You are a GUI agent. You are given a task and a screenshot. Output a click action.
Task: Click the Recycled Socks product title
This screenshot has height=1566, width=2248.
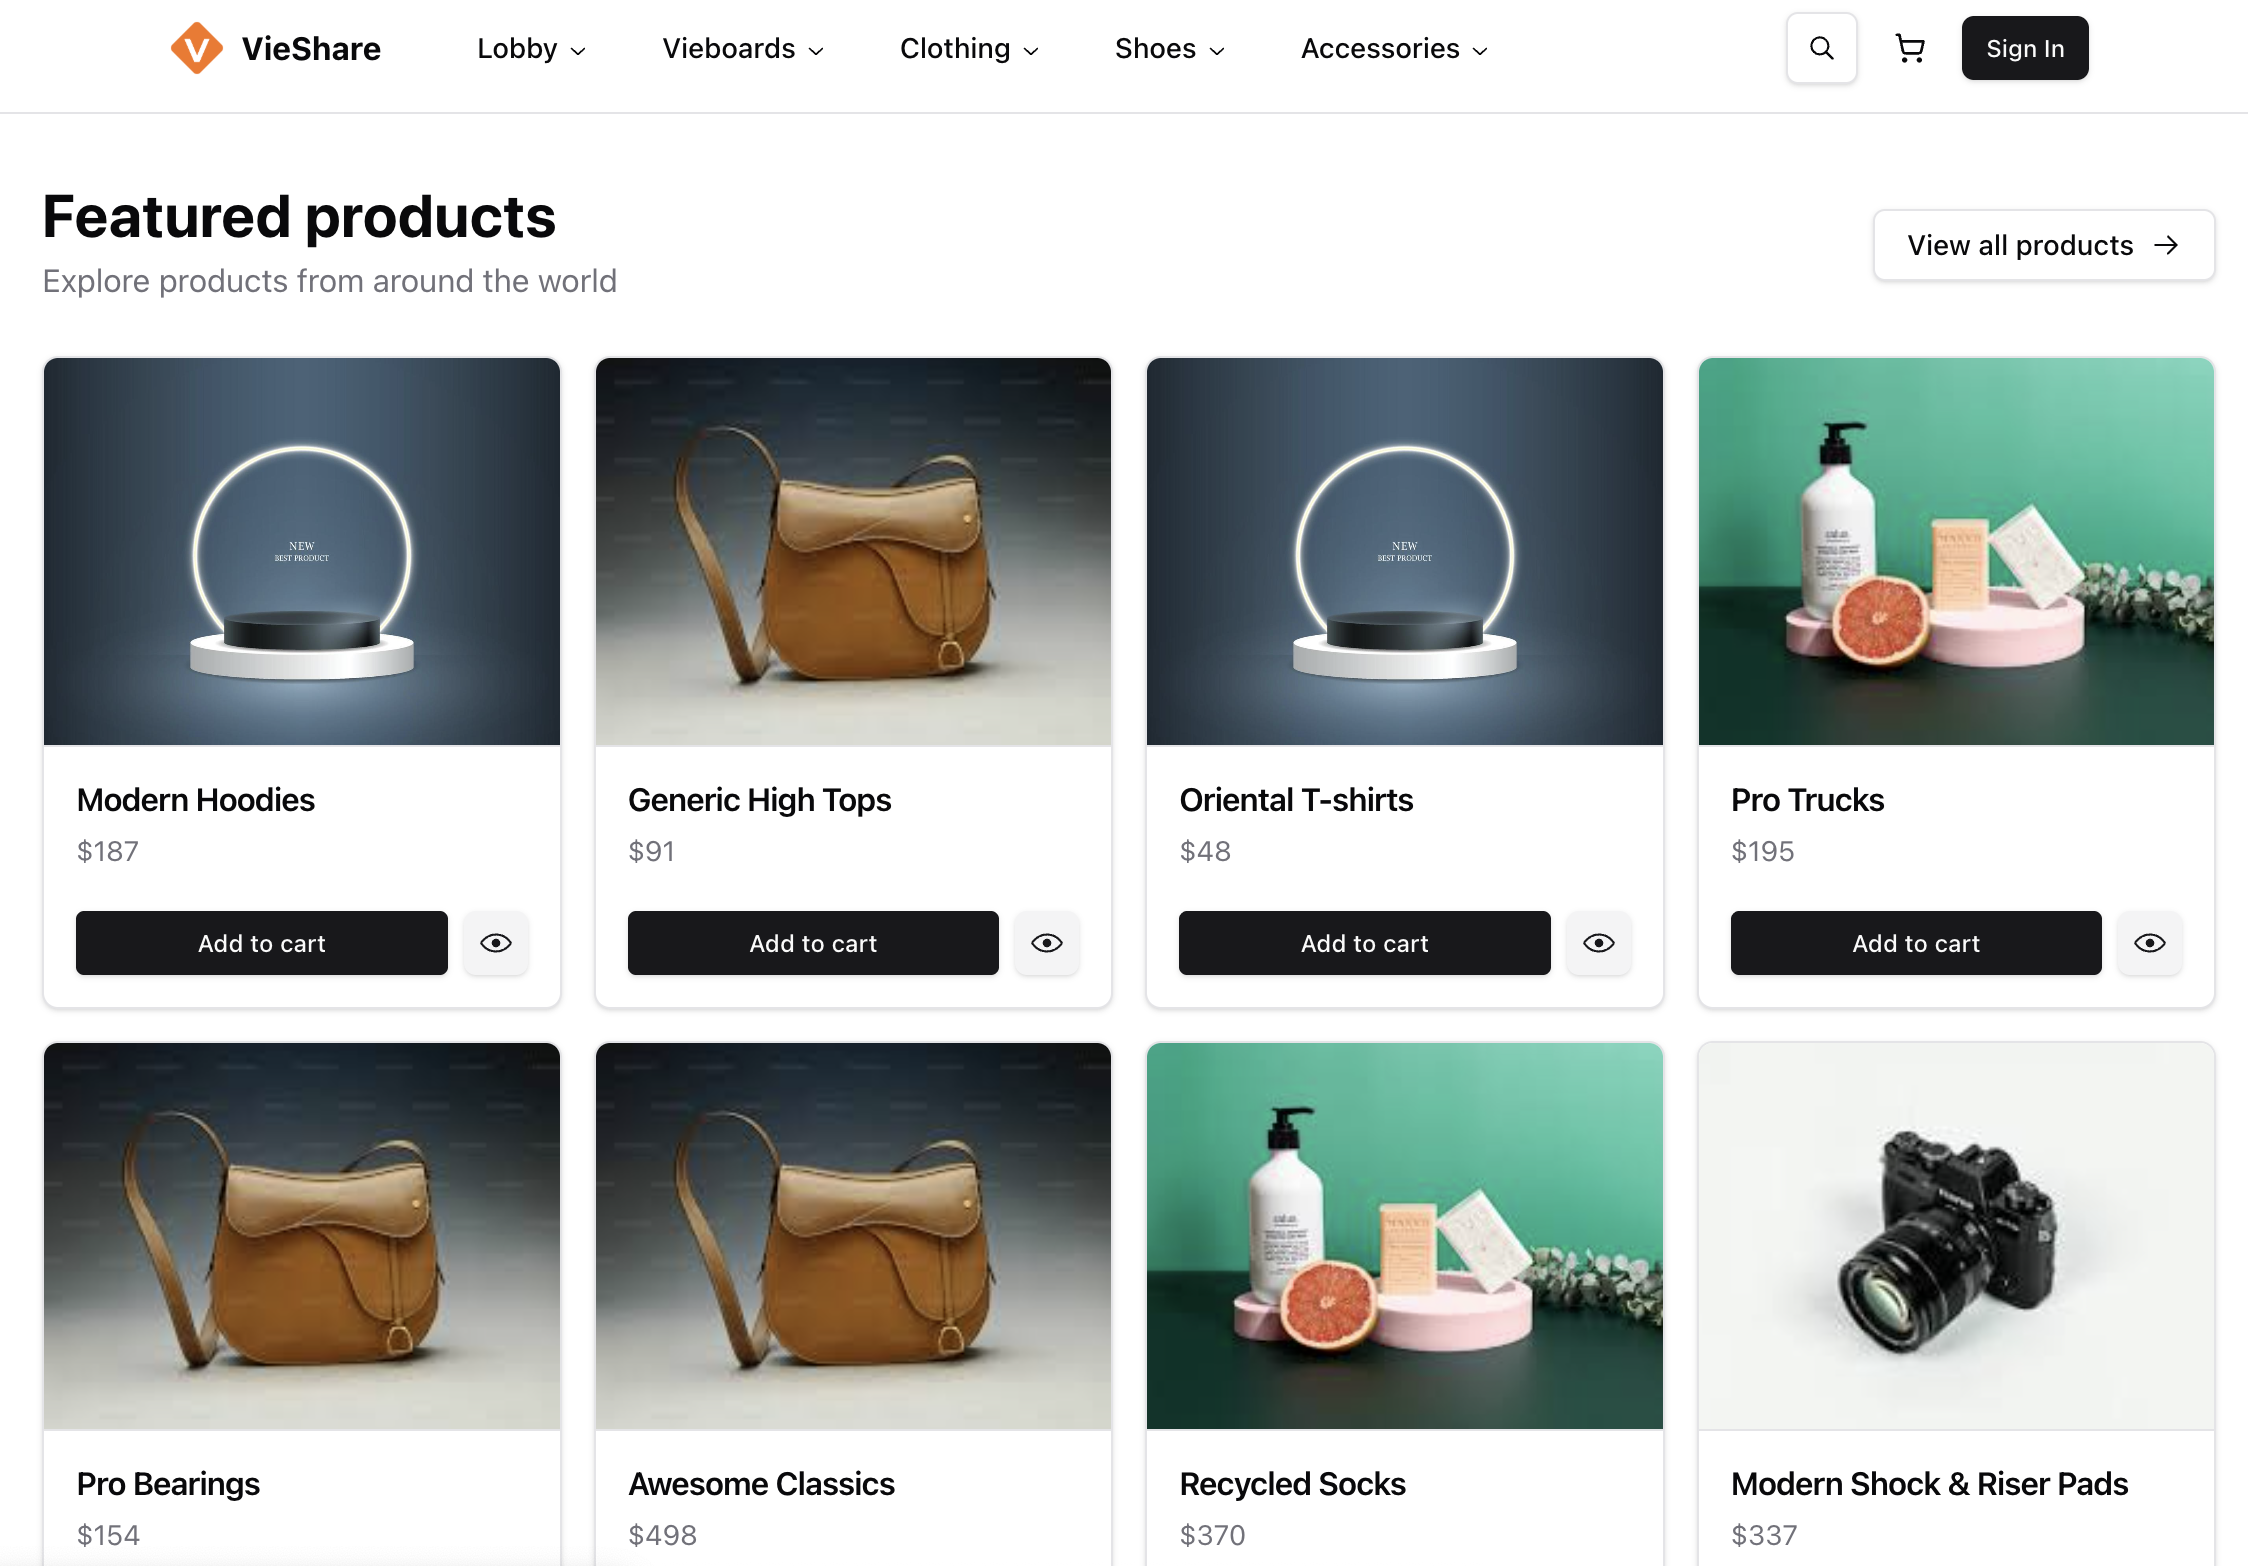[x=1292, y=1484]
